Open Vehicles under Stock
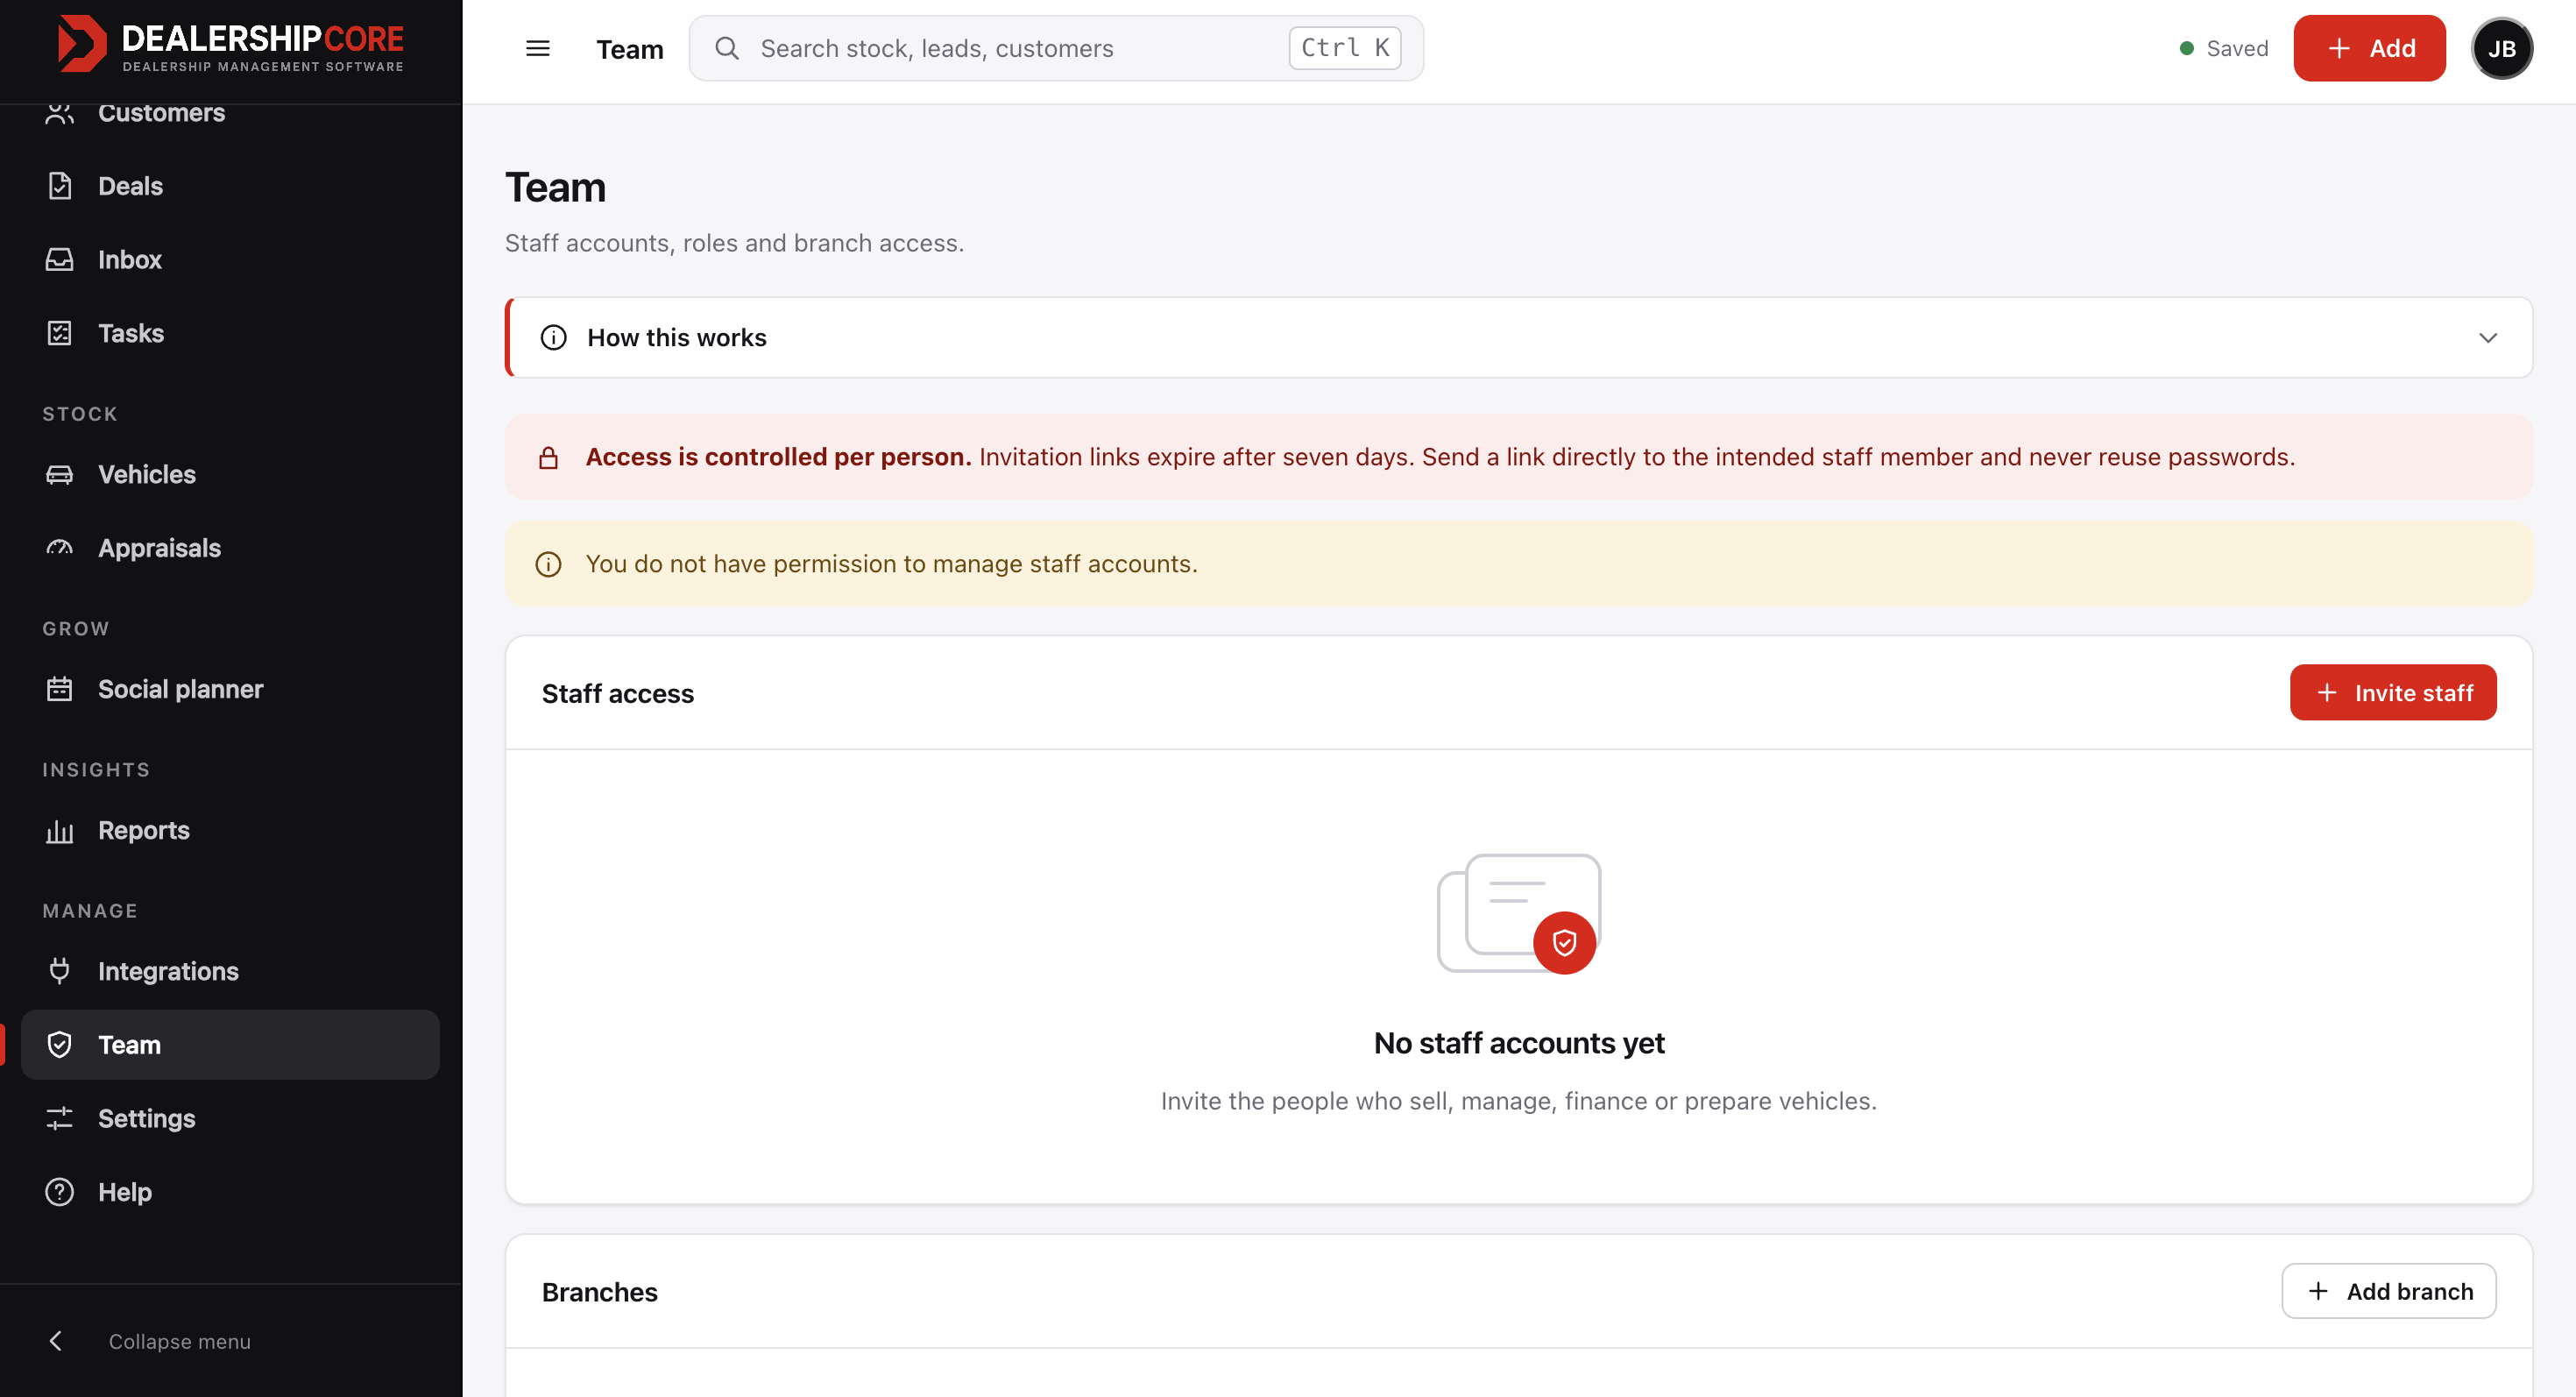Viewport: 2576px width, 1397px height. click(230, 474)
